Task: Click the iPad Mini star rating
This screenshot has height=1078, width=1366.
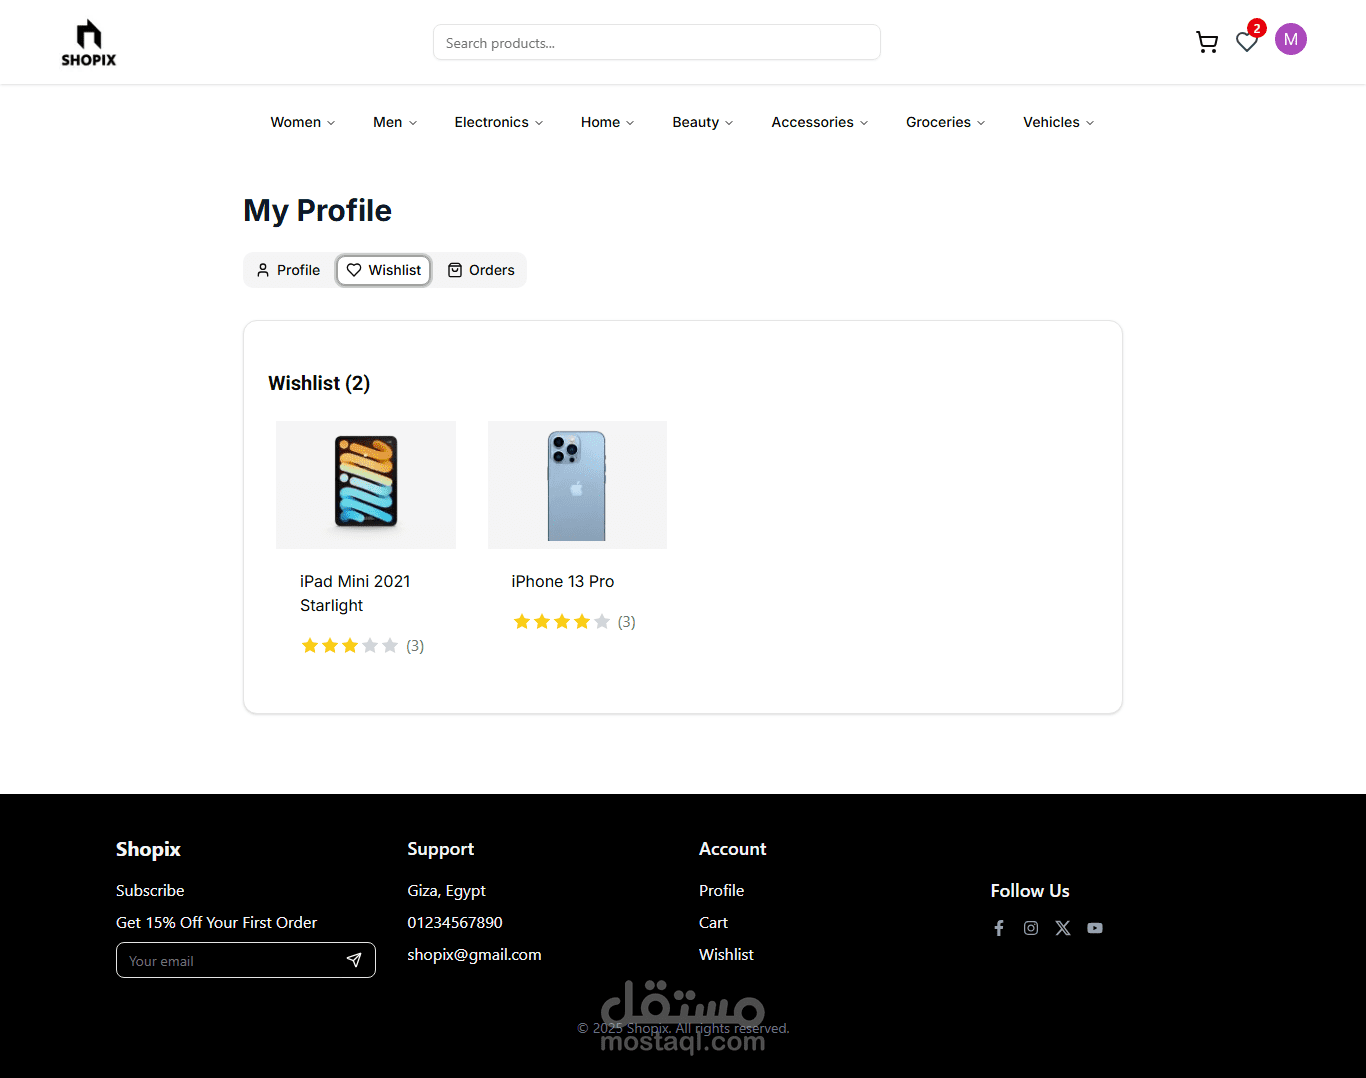Action: tap(350, 645)
